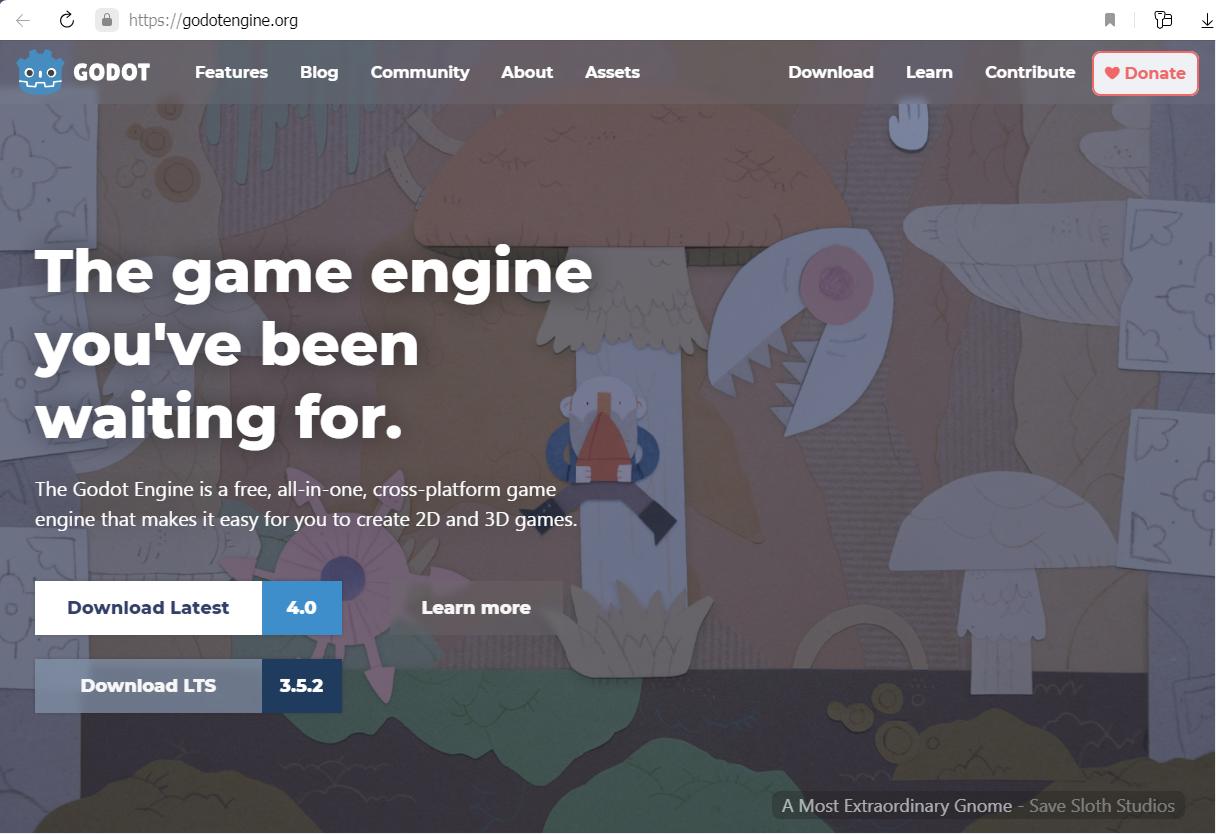The height and width of the screenshot is (834, 1216).
Task: Go to the Blog page
Action: click(319, 72)
